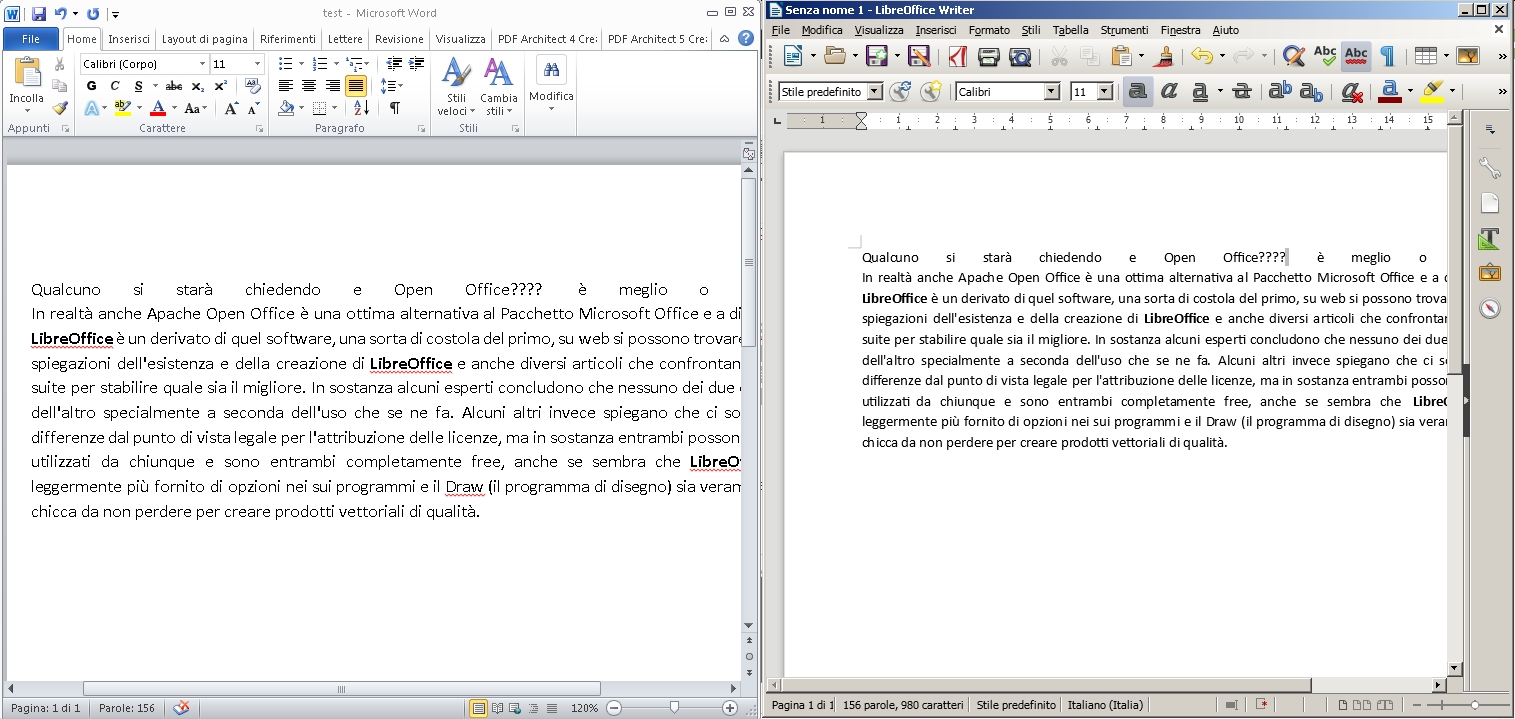The height and width of the screenshot is (719, 1515).
Task: Apply superscript formatting in Word ribbon
Action: click(220, 86)
